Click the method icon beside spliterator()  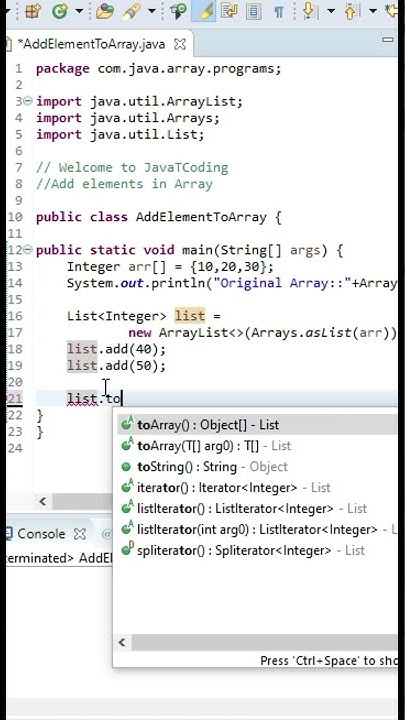[127, 549]
